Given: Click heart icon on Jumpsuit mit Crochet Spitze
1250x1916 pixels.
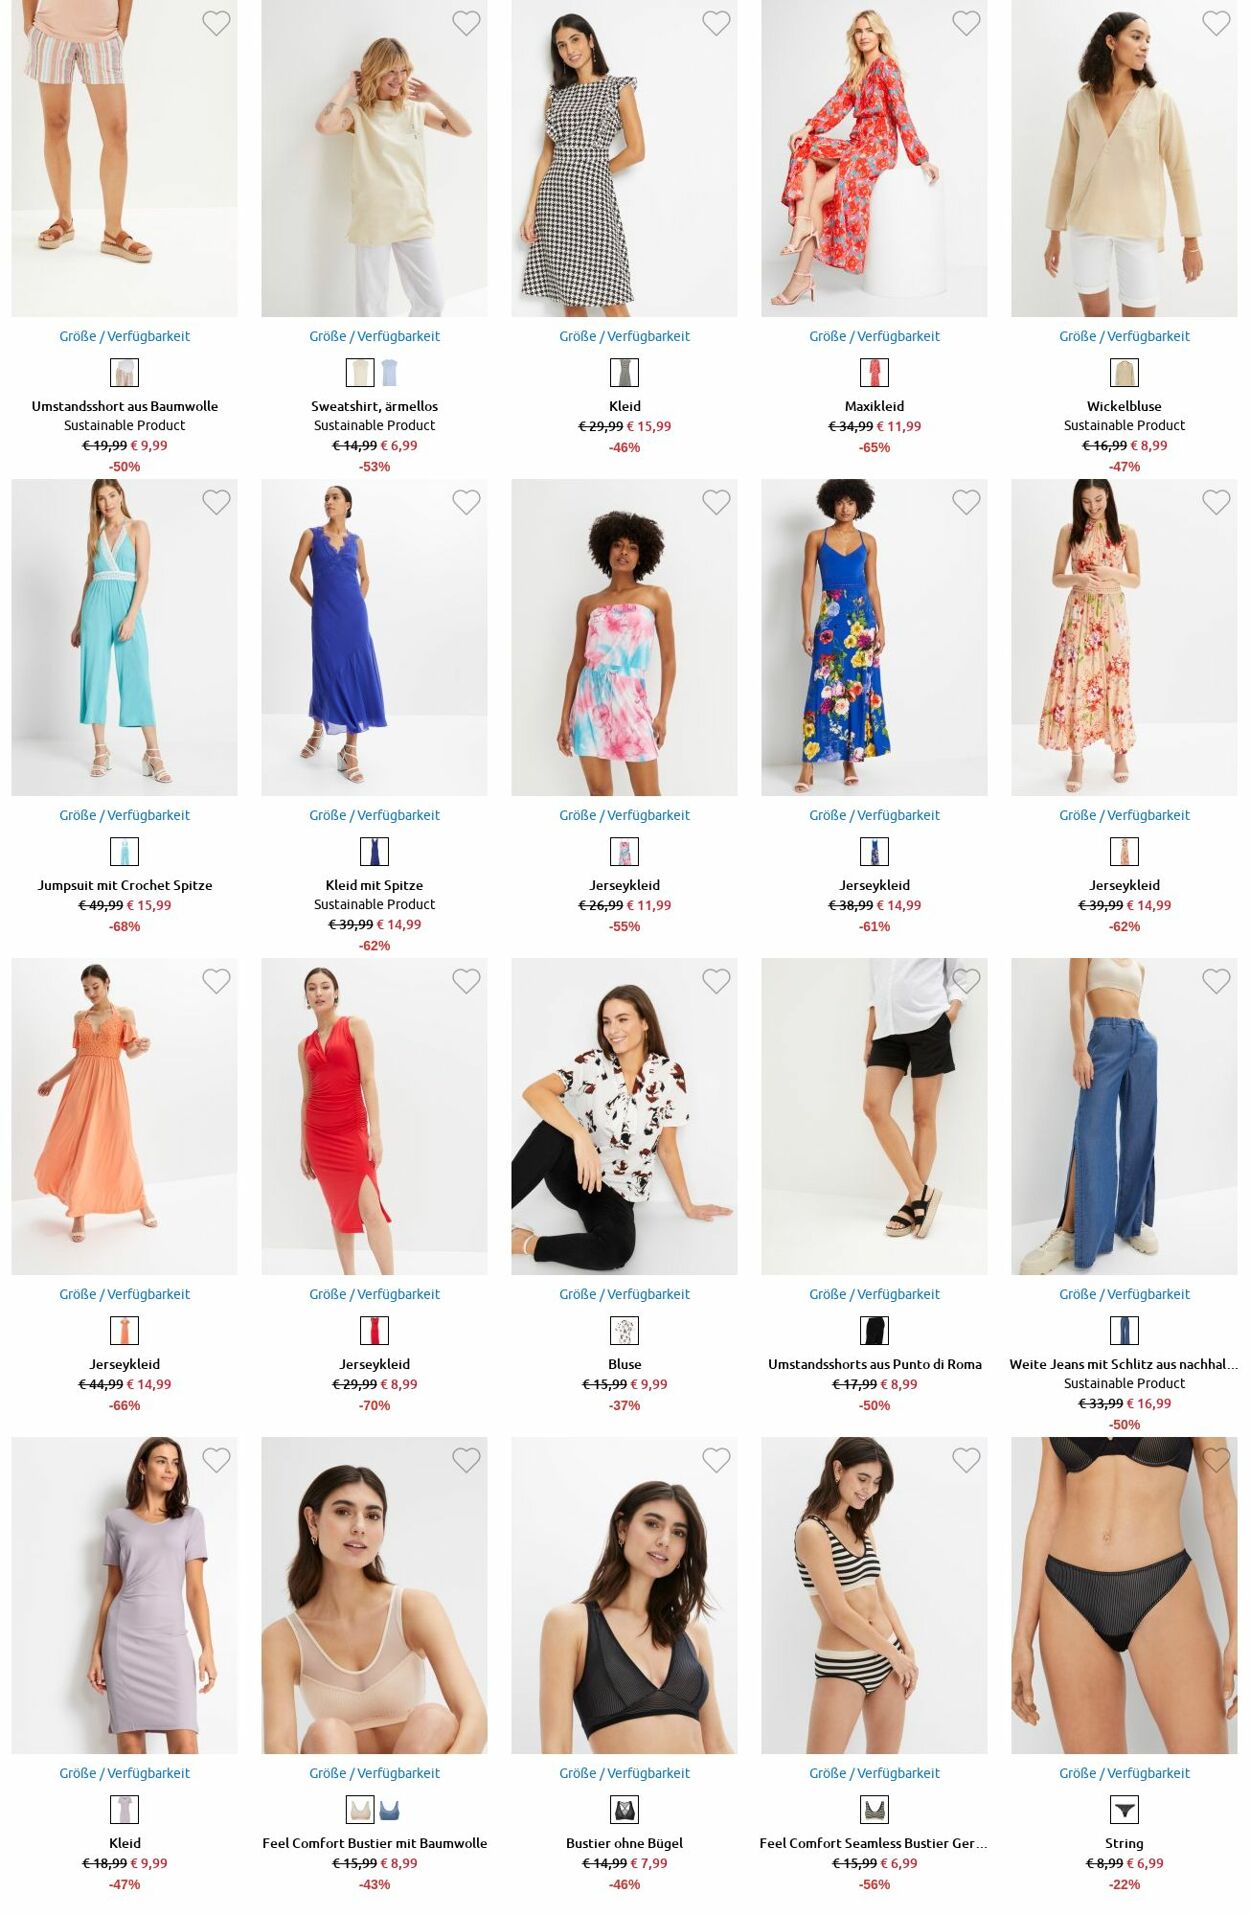Looking at the screenshot, I should [216, 502].
